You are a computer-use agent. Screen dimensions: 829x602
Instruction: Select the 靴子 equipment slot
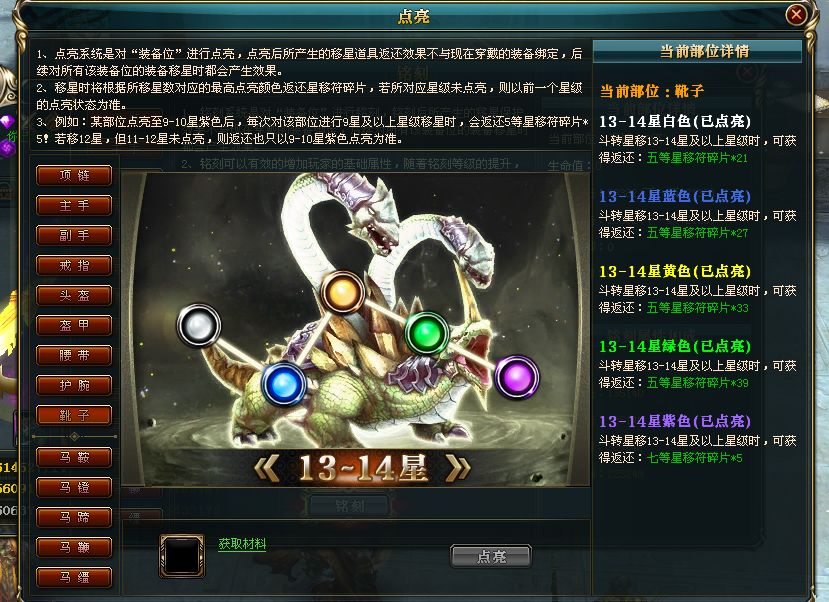[x=74, y=415]
